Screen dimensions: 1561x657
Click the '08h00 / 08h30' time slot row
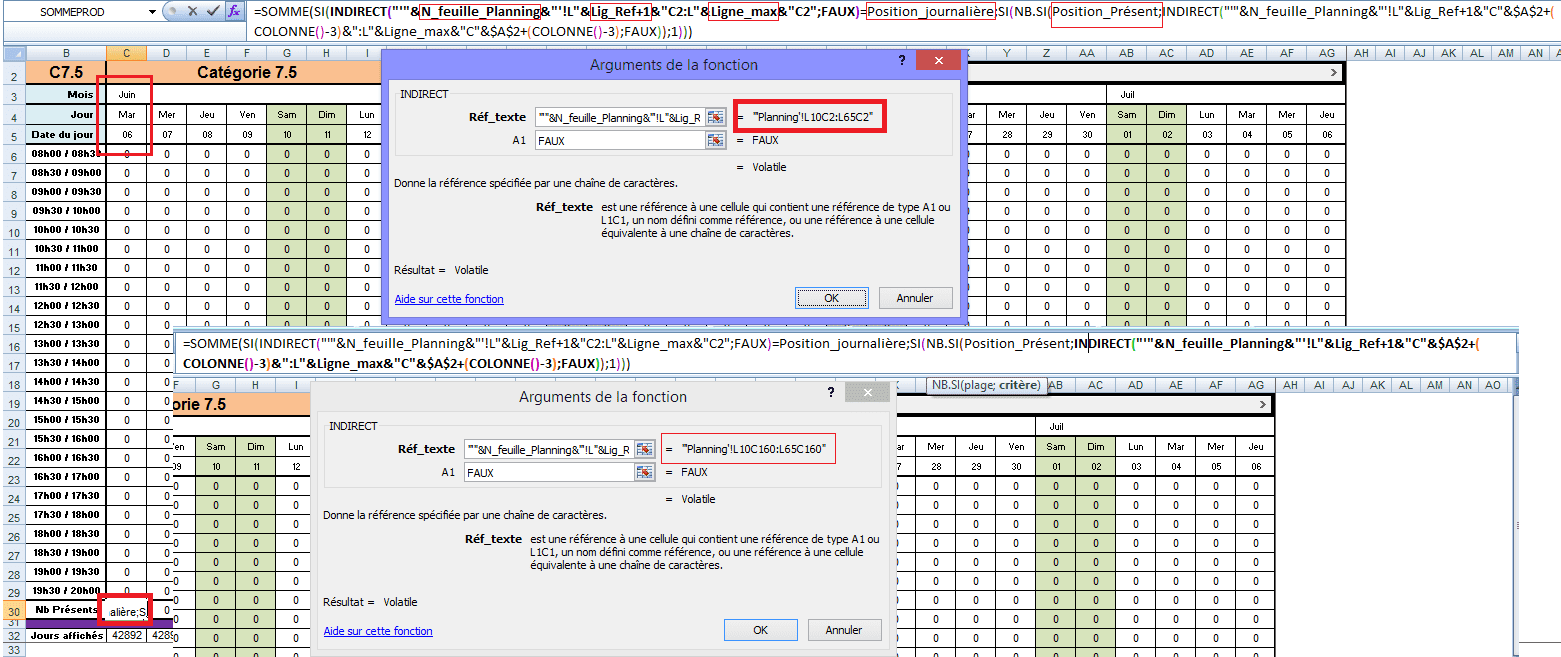66,154
